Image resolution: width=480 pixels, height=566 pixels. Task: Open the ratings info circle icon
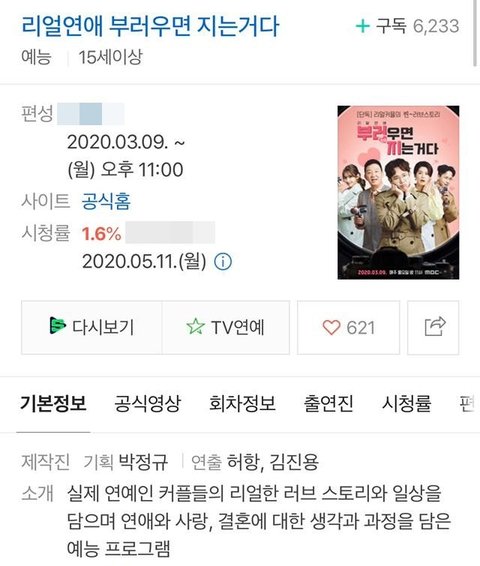[x=223, y=261]
